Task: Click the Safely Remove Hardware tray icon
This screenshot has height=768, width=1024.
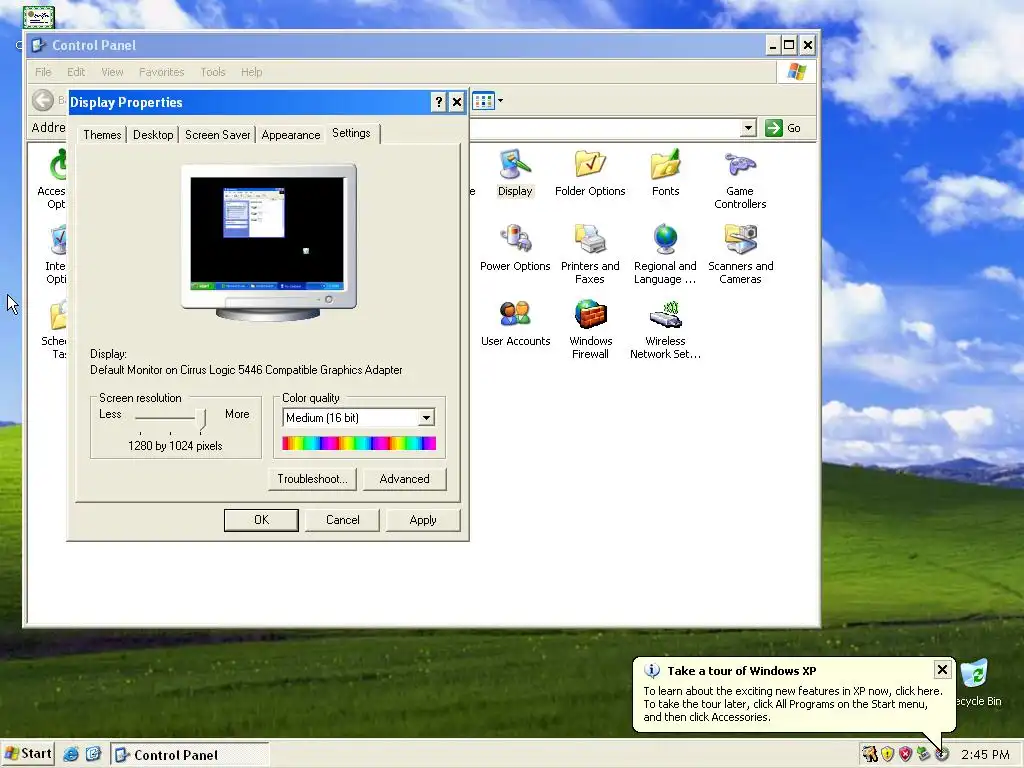Action: (x=923, y=754)
